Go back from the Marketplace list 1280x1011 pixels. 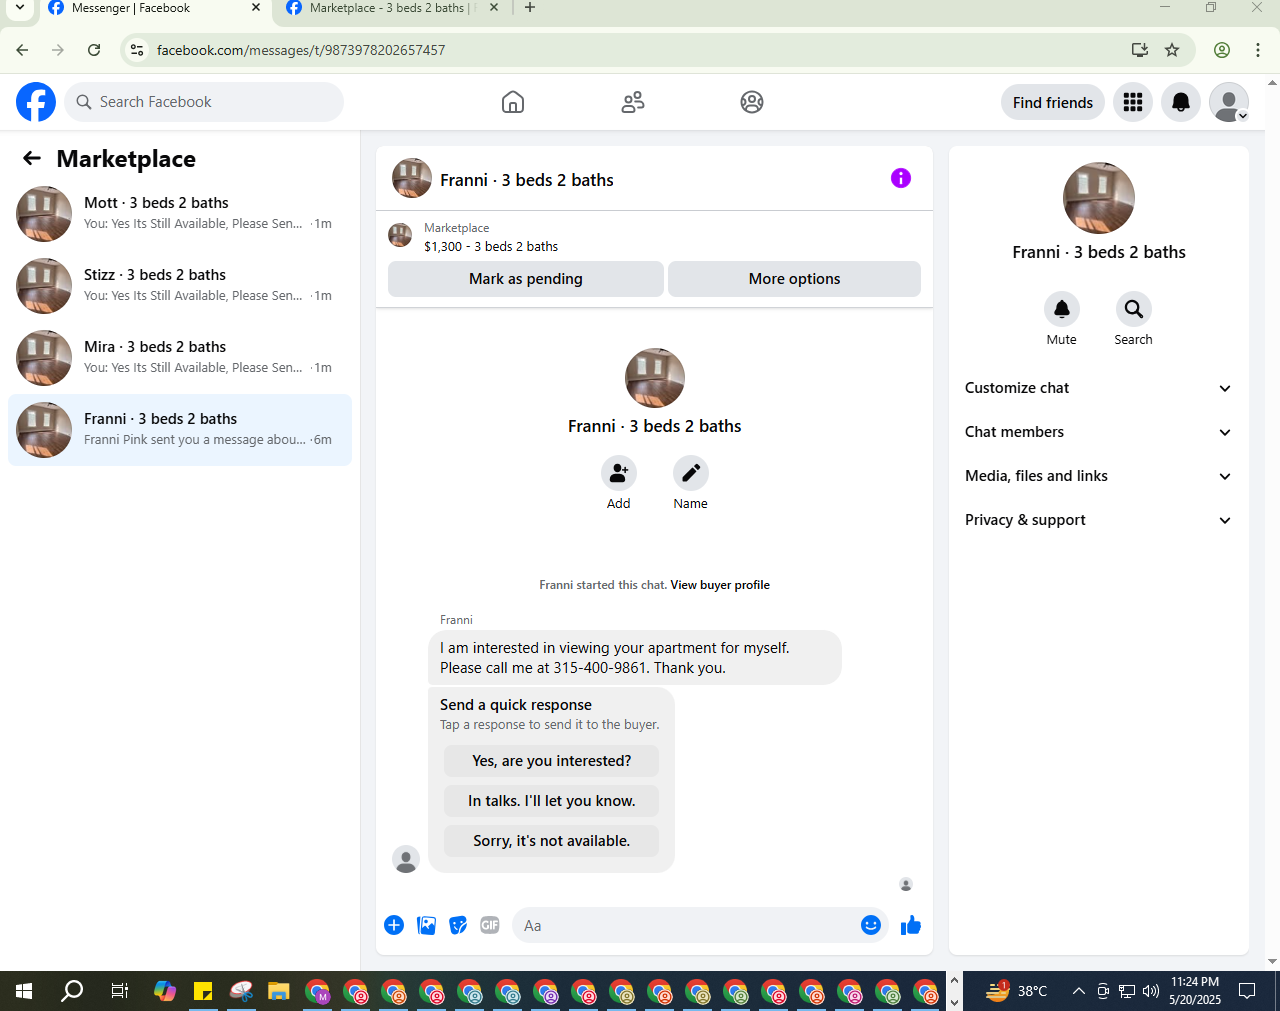tap(32, 158)
